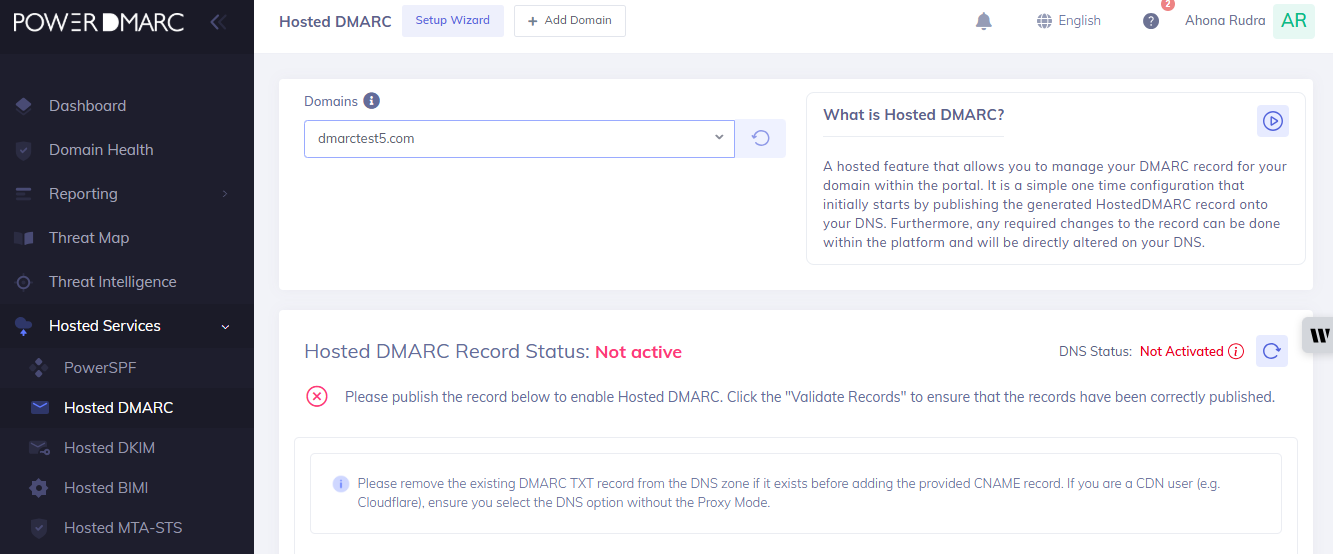
Task: Click the globe language icon
Action: pyautogui.click(x=1045, y=21)
